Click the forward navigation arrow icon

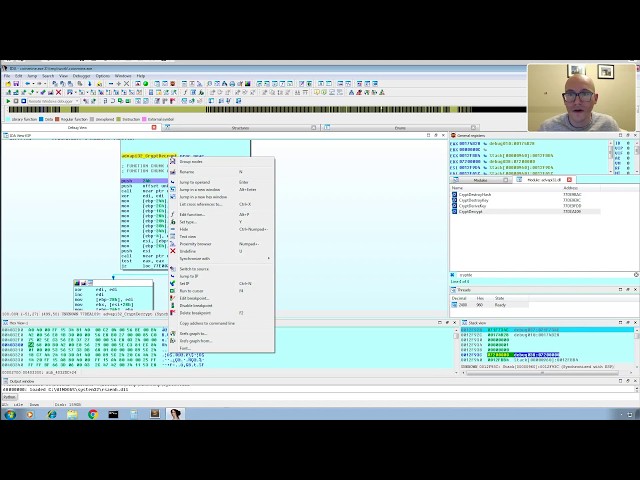click(39, 84)
